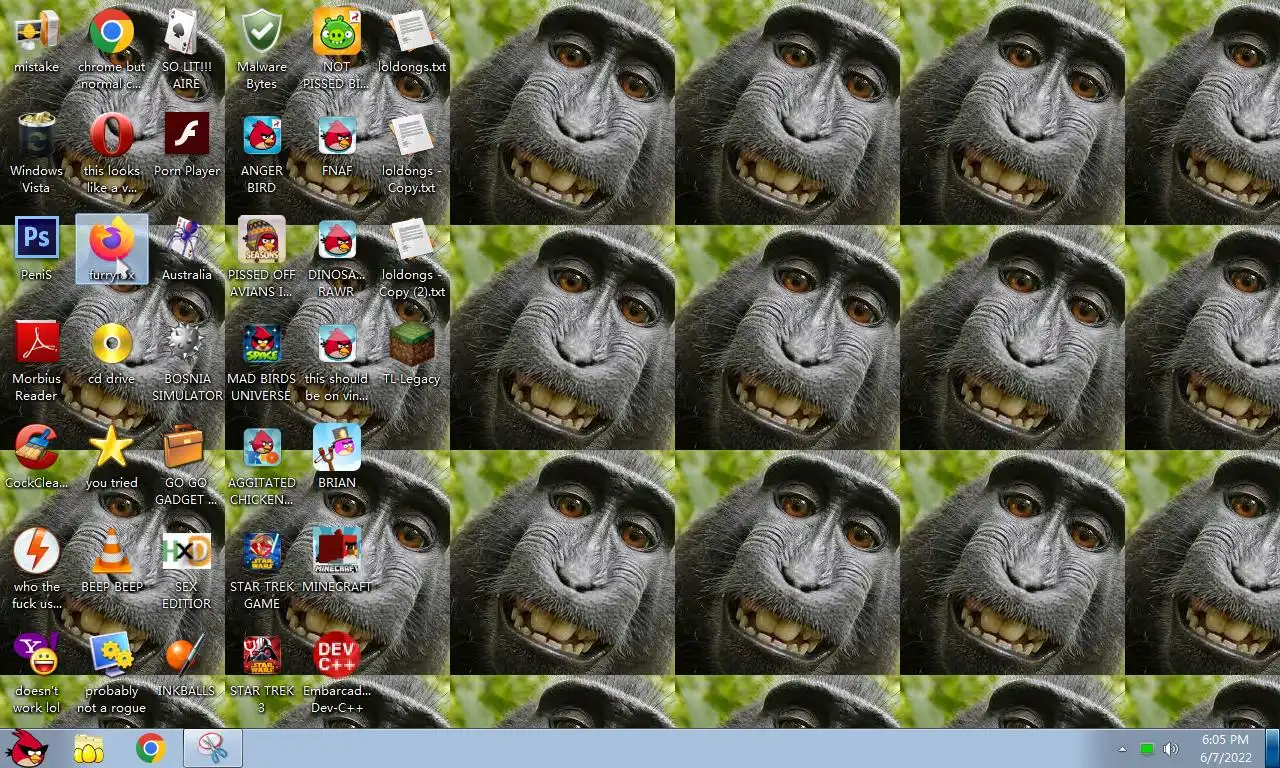Screen dimensions: 1280x768
Task: Open the active Snipping Tool taskbar button
Action: 213,748
